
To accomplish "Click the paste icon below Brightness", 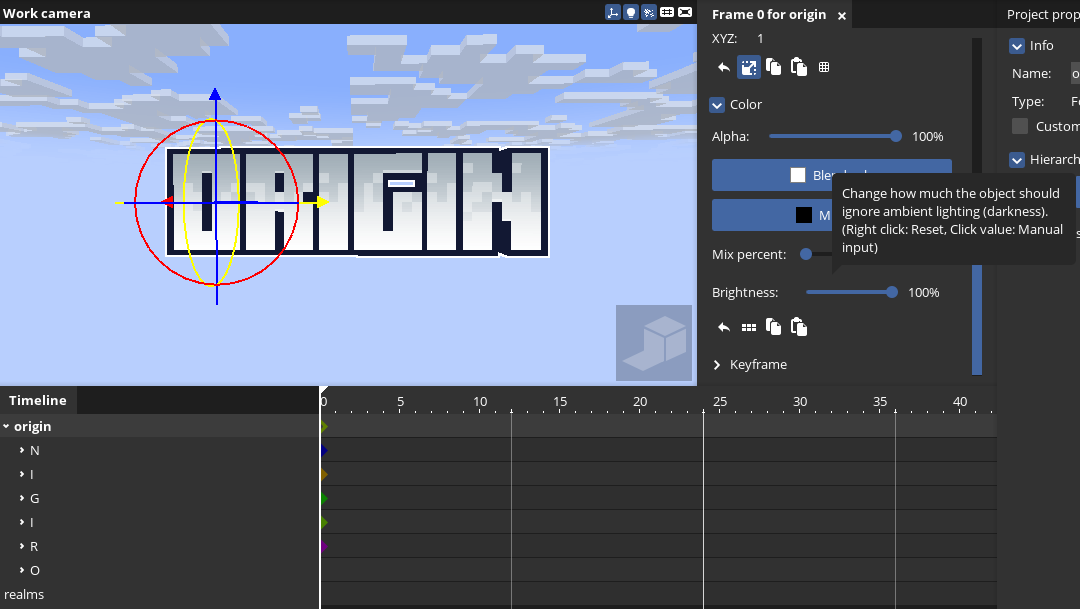I will point(798,327).
